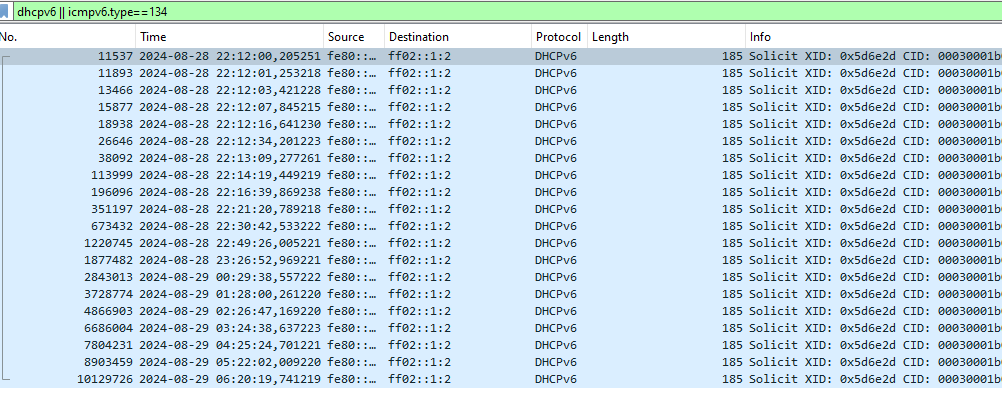Select packet number 18938
This screenshot has width=1002, height=408.
[x=501, y=124]
